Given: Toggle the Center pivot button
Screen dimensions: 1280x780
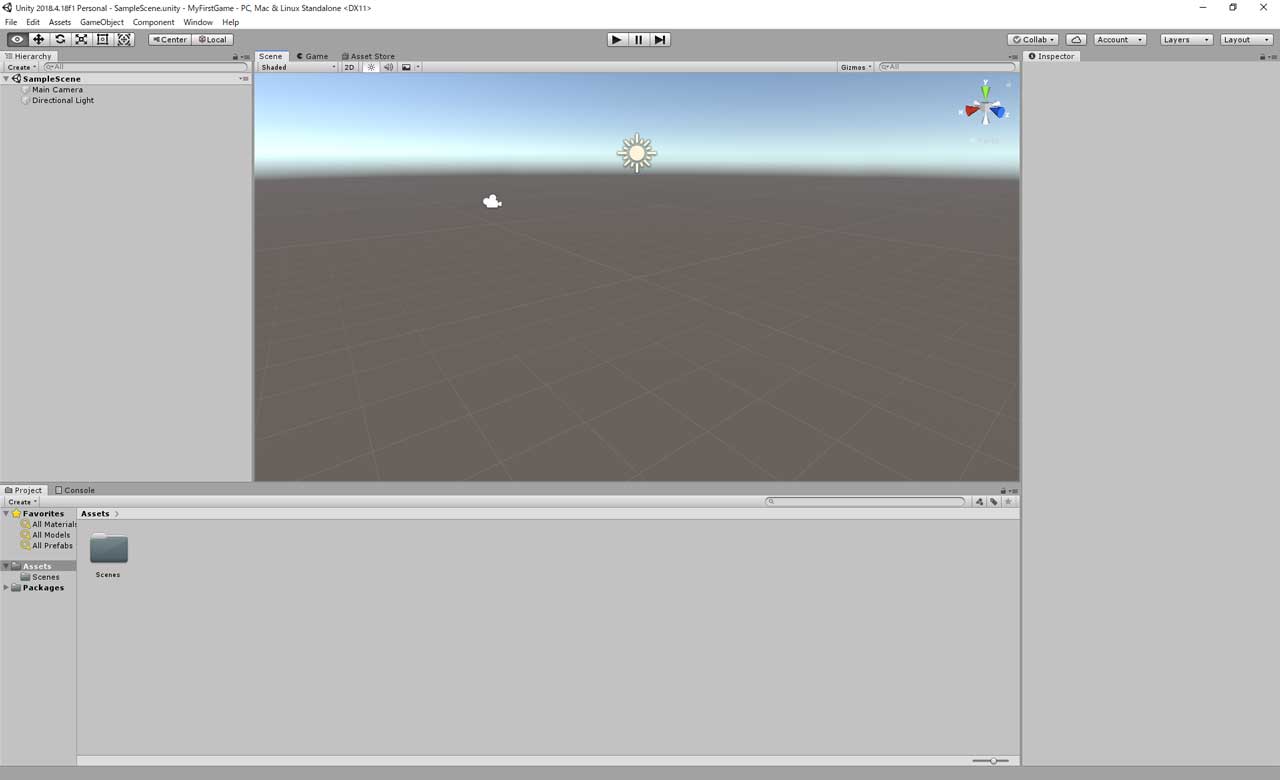Looking at the screenshot, I should tap(170, 40).
